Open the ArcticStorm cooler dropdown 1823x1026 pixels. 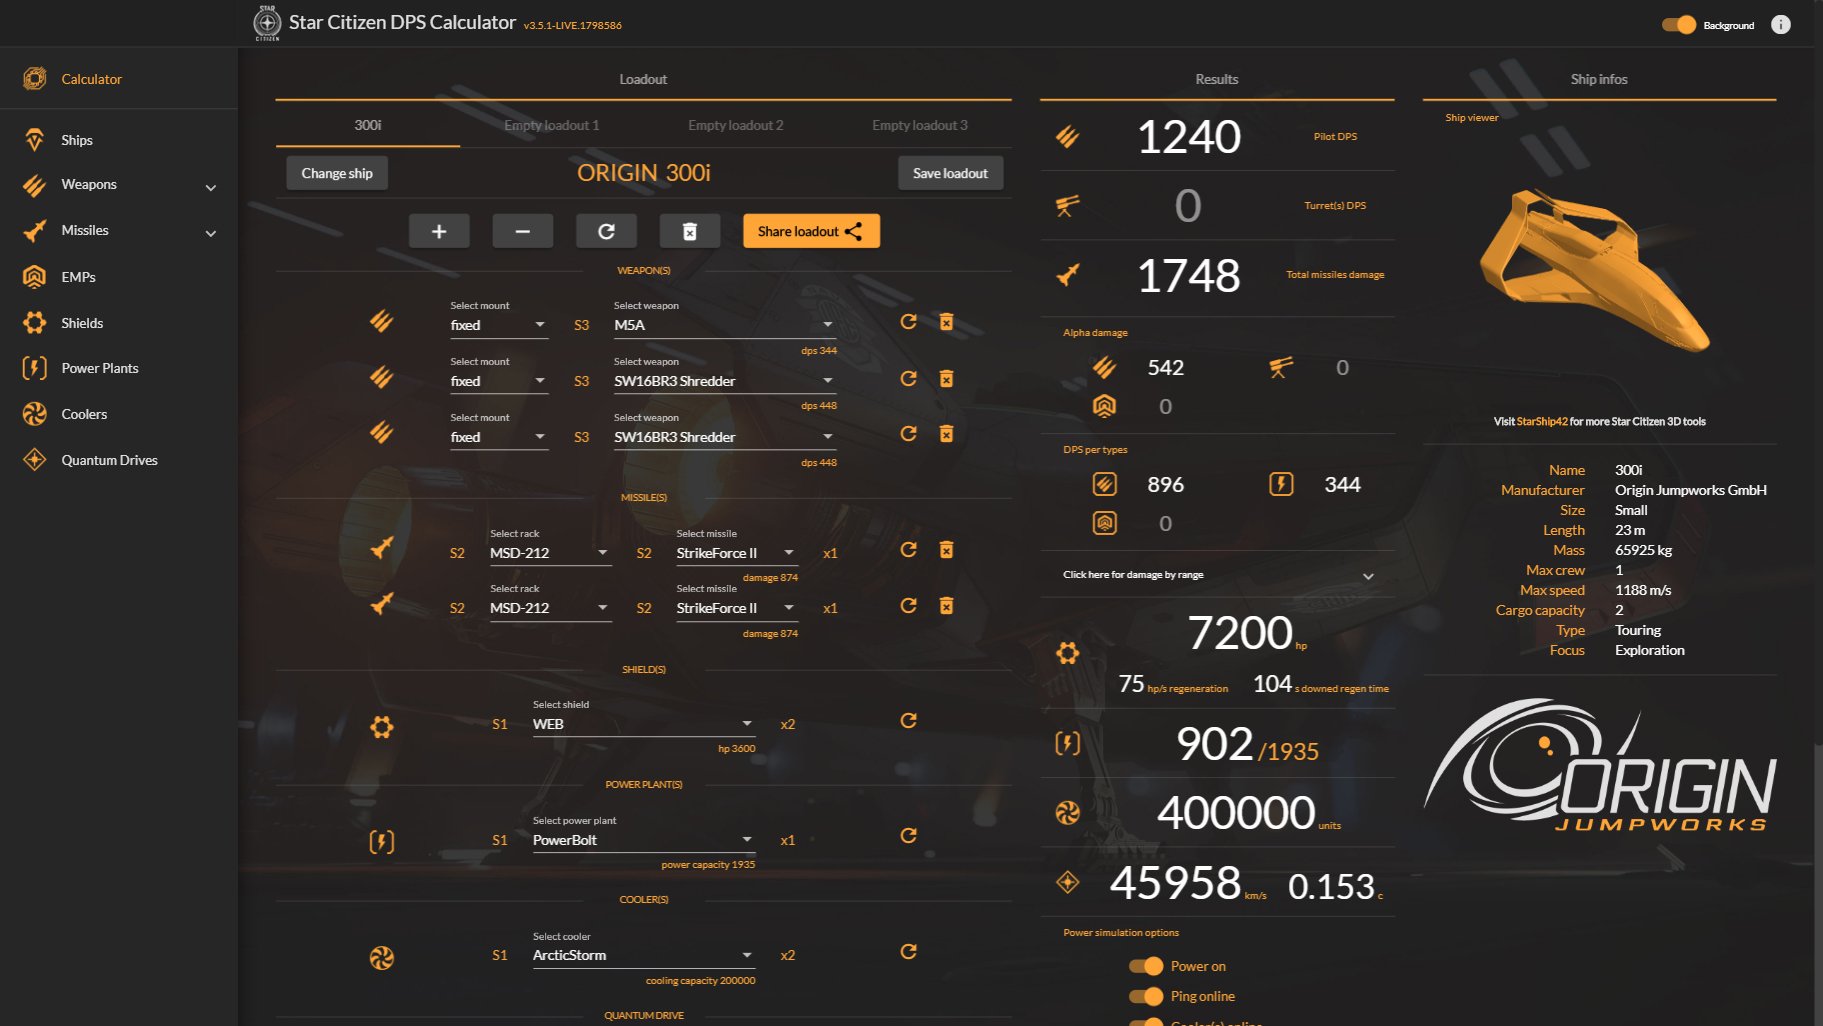pyautogui.click(x=644, y=955)
